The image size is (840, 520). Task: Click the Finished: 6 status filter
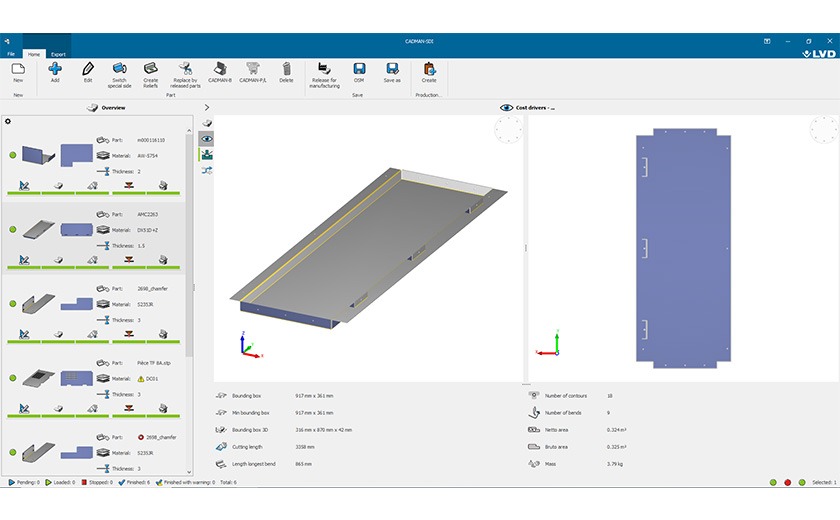134,483
